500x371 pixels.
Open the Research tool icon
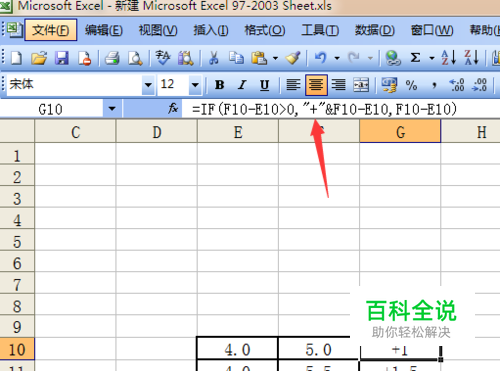click(x=186, y=58)
